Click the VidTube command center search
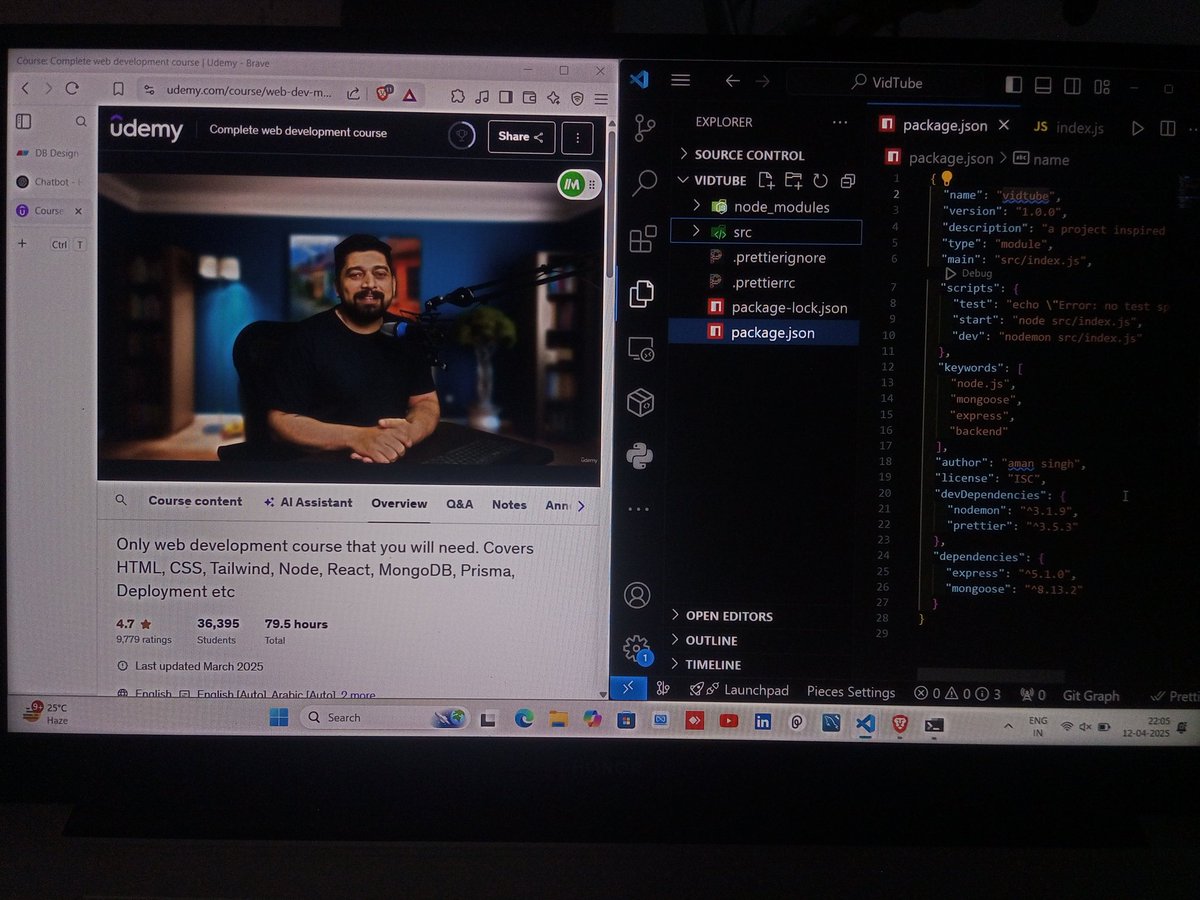Viewport: 1200px width, 900px height. point(888,83)
